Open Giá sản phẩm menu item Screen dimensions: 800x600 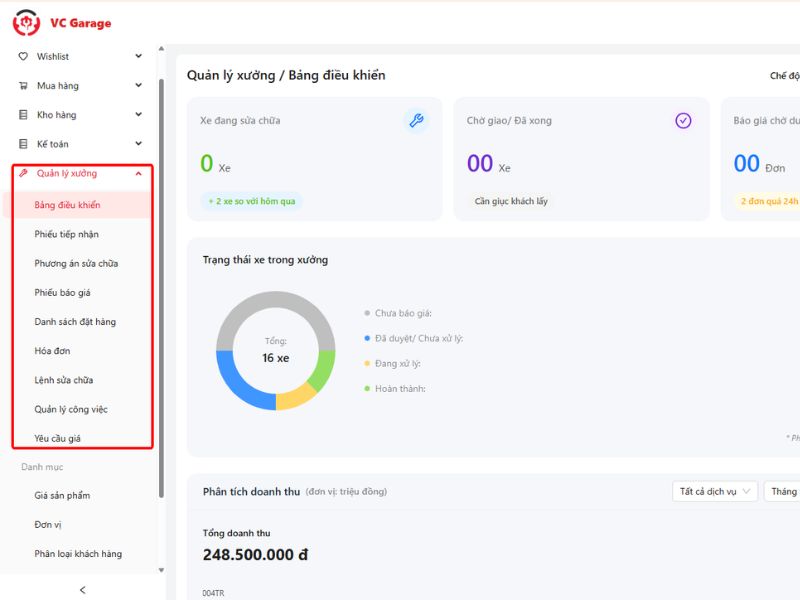(62, 495)
